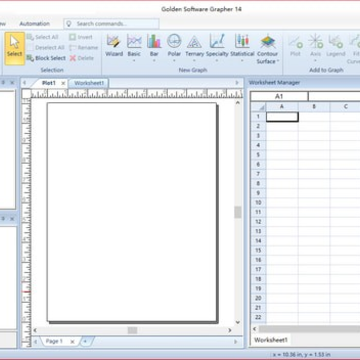The height and width of the screenshot is (360, 360).
Task: Expand the Axis dropdown arrow
Action: coord(315,61)
